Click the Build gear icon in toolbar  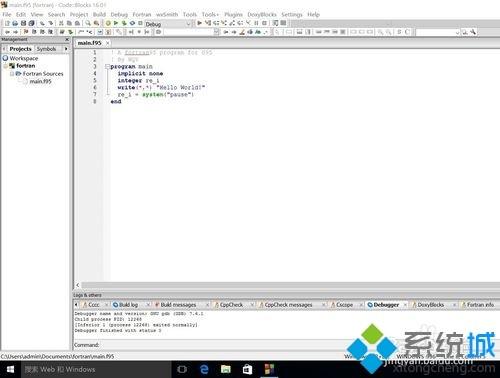click(x=108, y=23)
